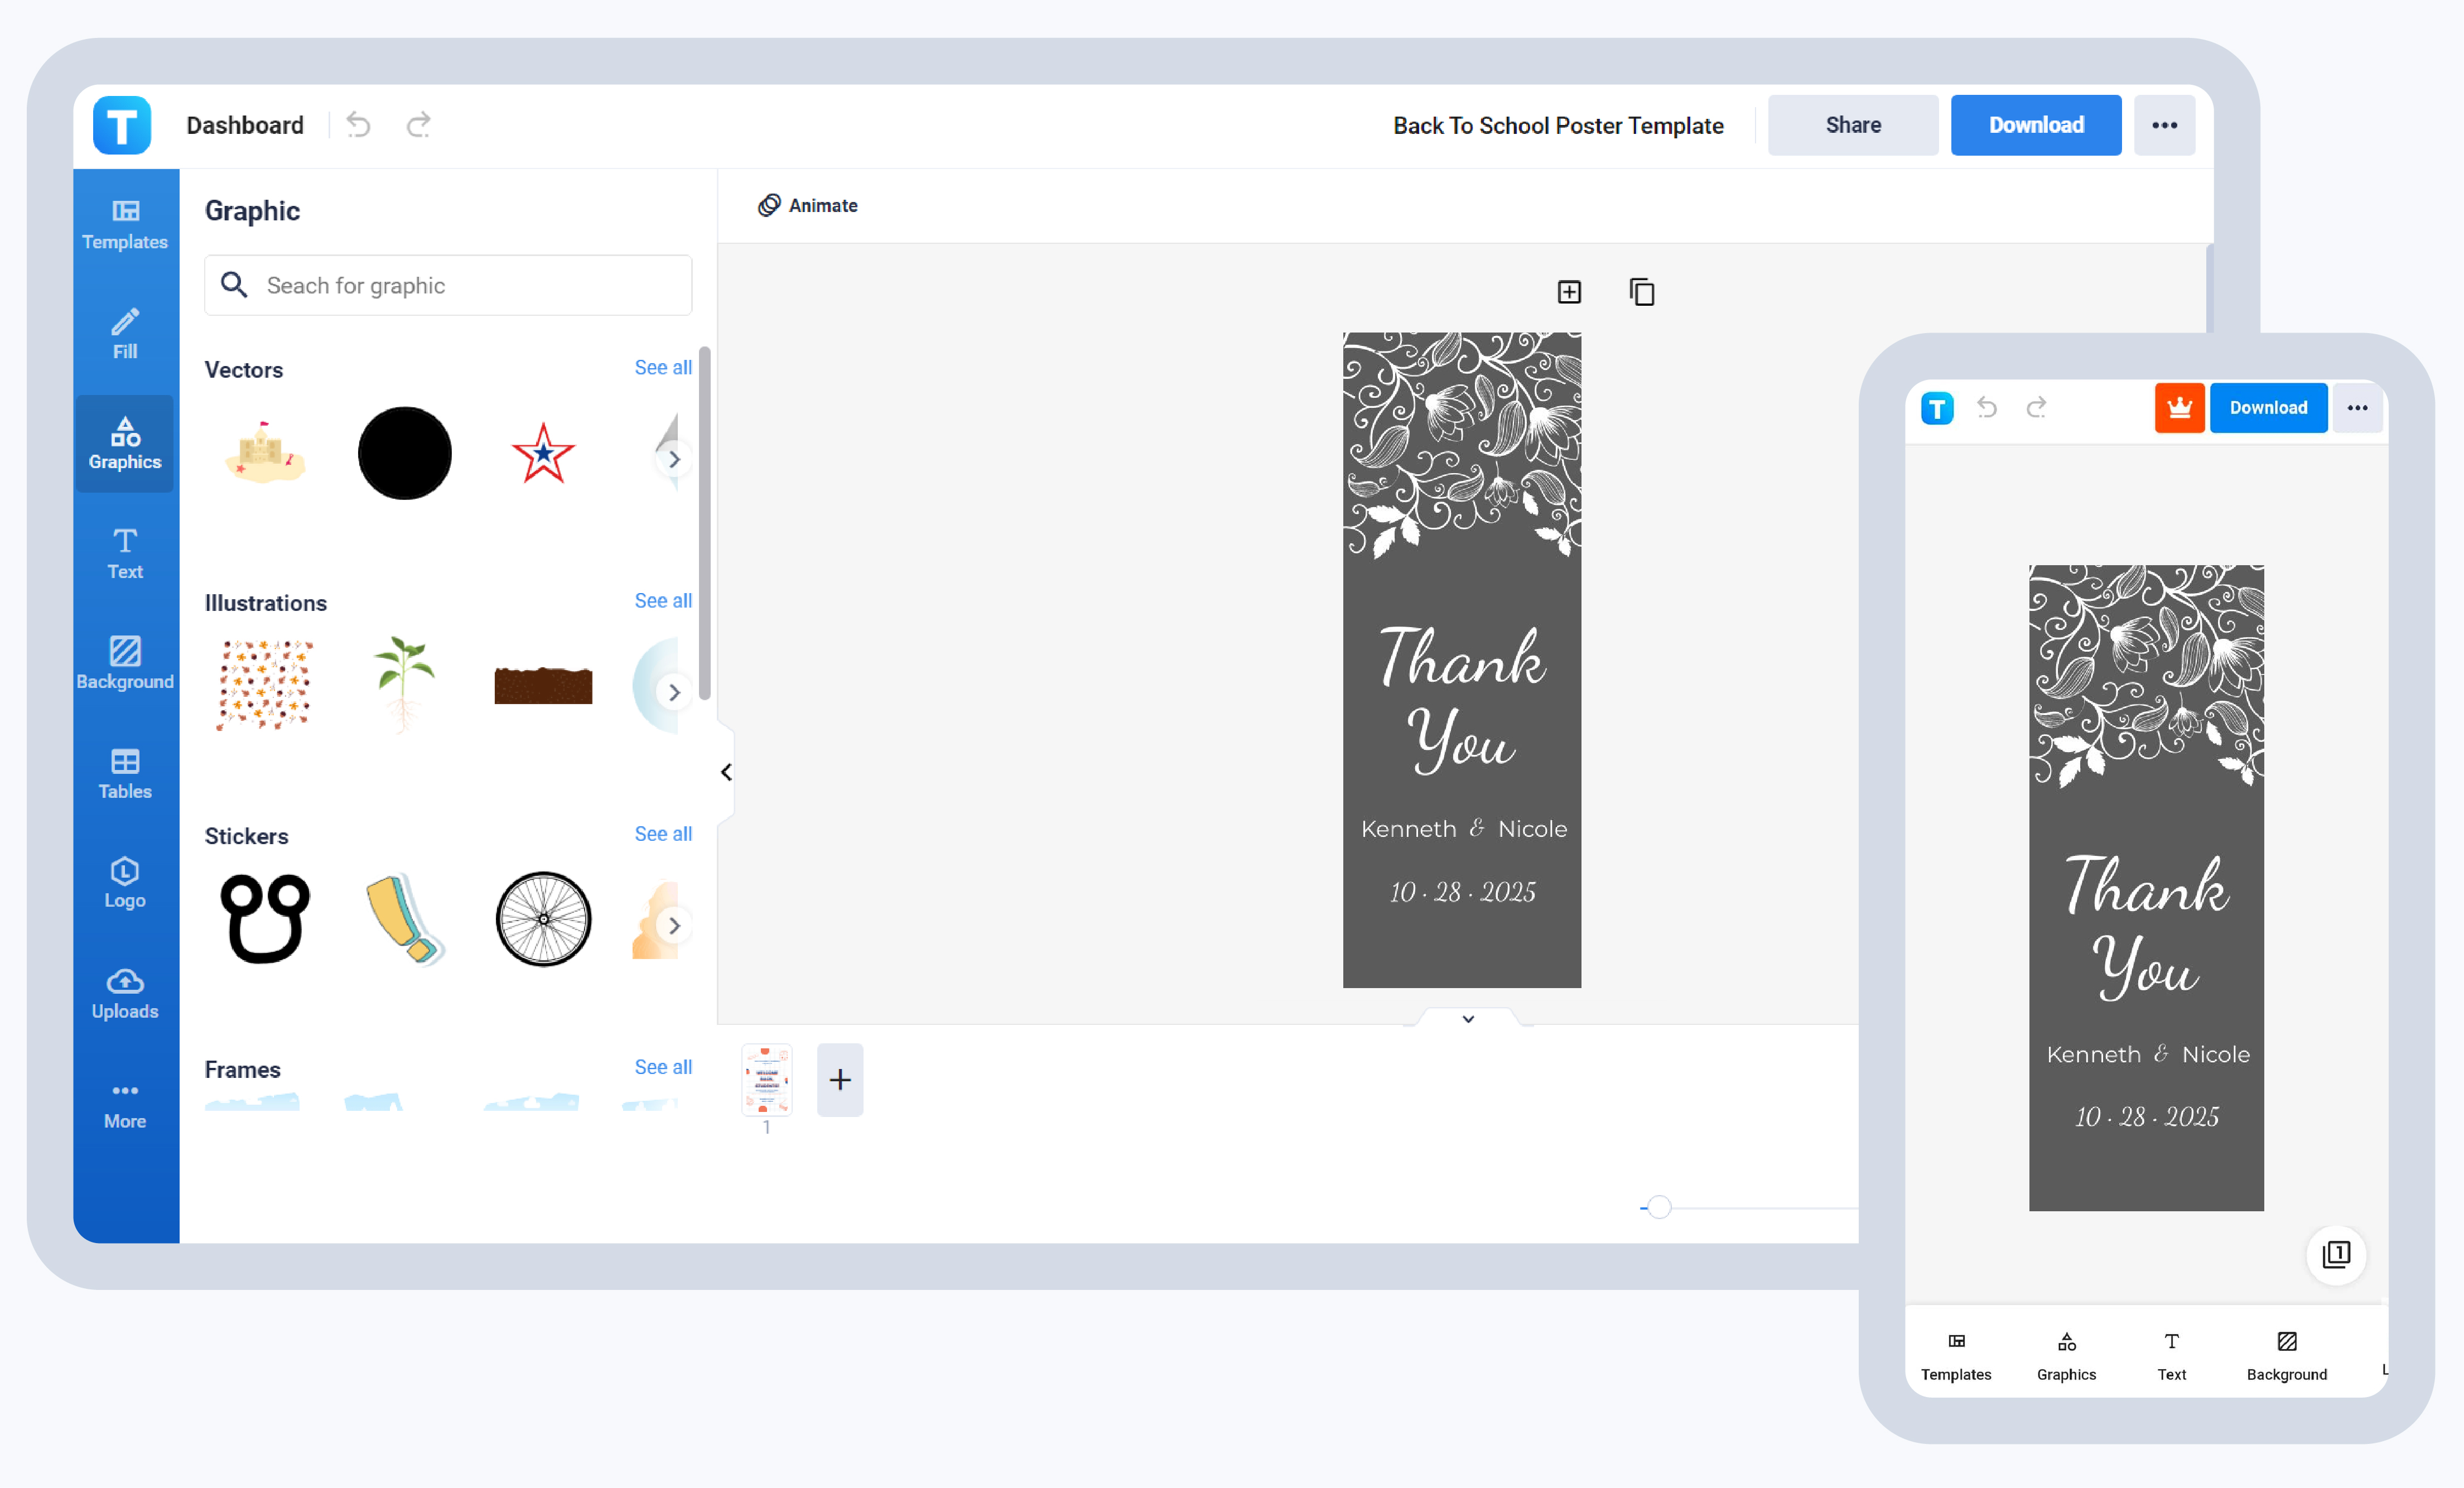This screenshot has height=1488, width=2464.
Task: Click the add page icon above canvas
Action: (1569, 292)
